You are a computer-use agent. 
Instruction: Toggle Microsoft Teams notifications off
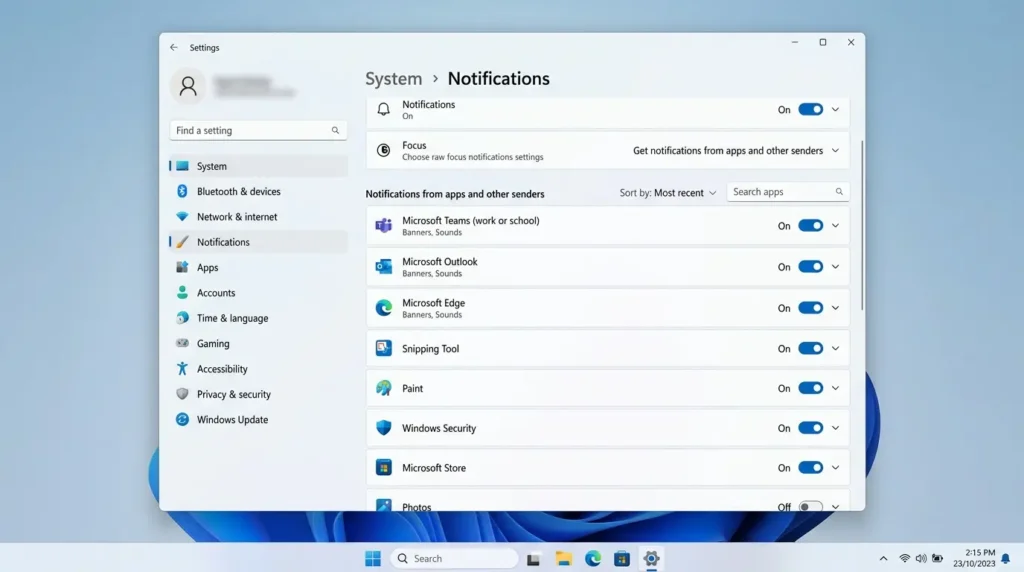(810, 226)
